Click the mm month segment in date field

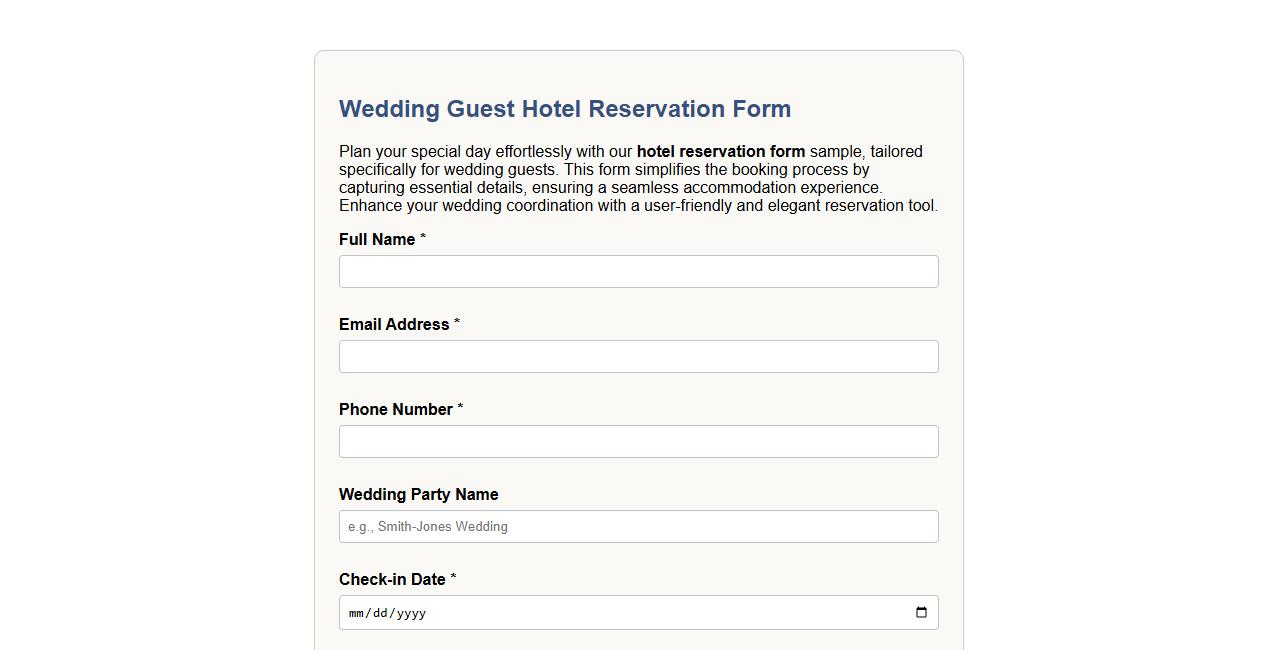pyautogui.click(x=359, y=613)
